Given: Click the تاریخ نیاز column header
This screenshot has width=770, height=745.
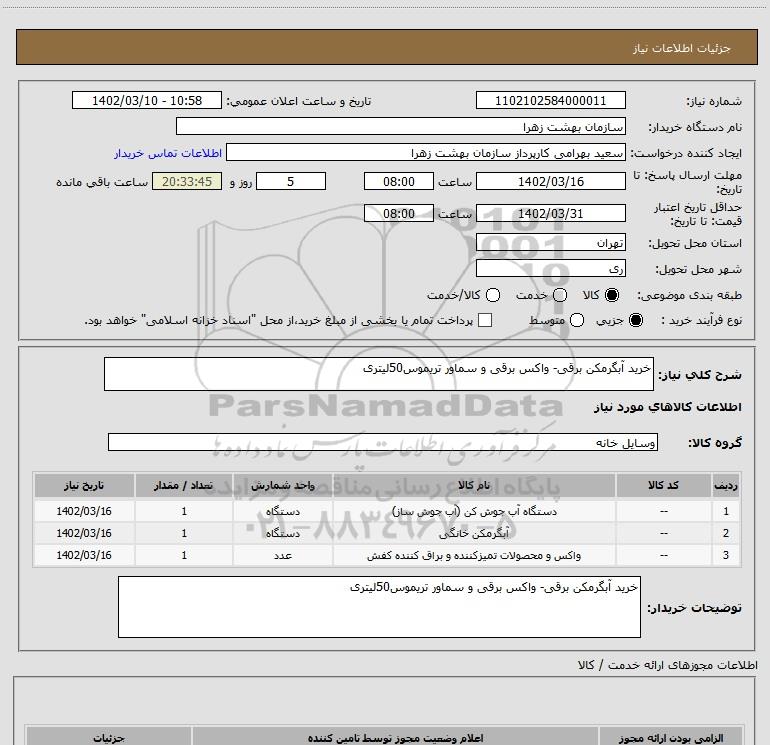Looking at the screenshot, I should tap(84, 485).
